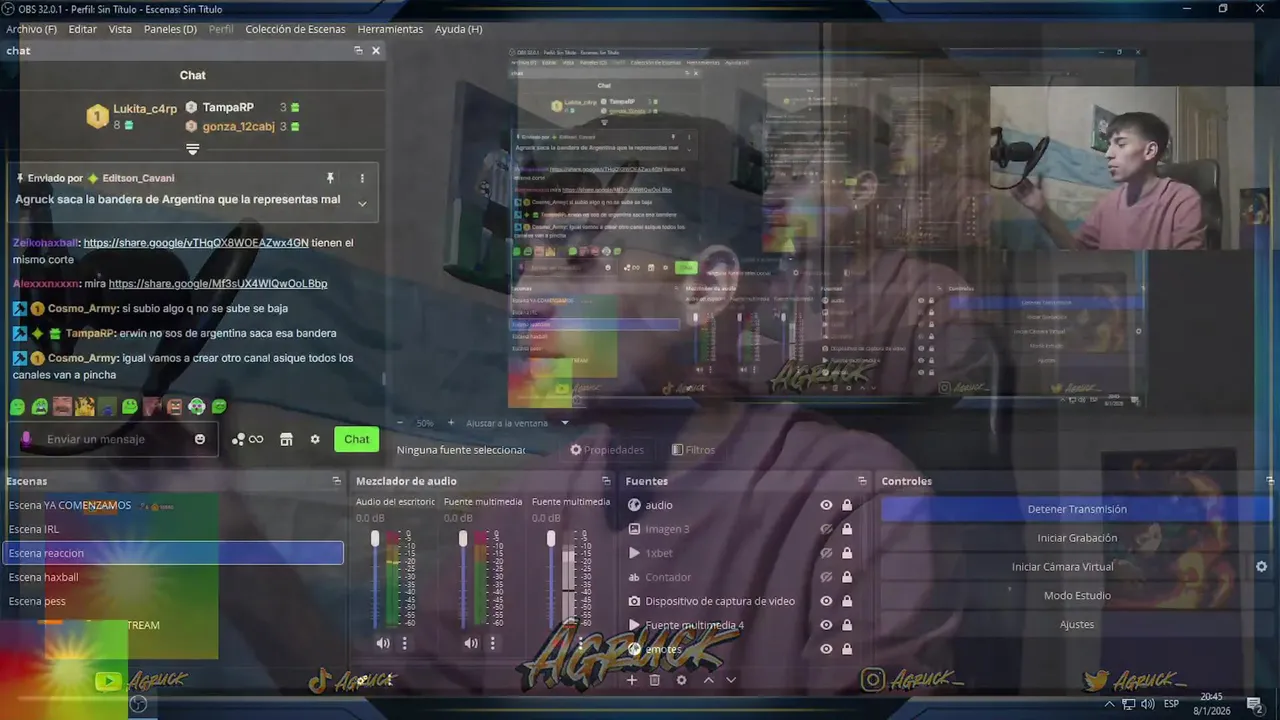Open the Vista menu

pos(120,29)
